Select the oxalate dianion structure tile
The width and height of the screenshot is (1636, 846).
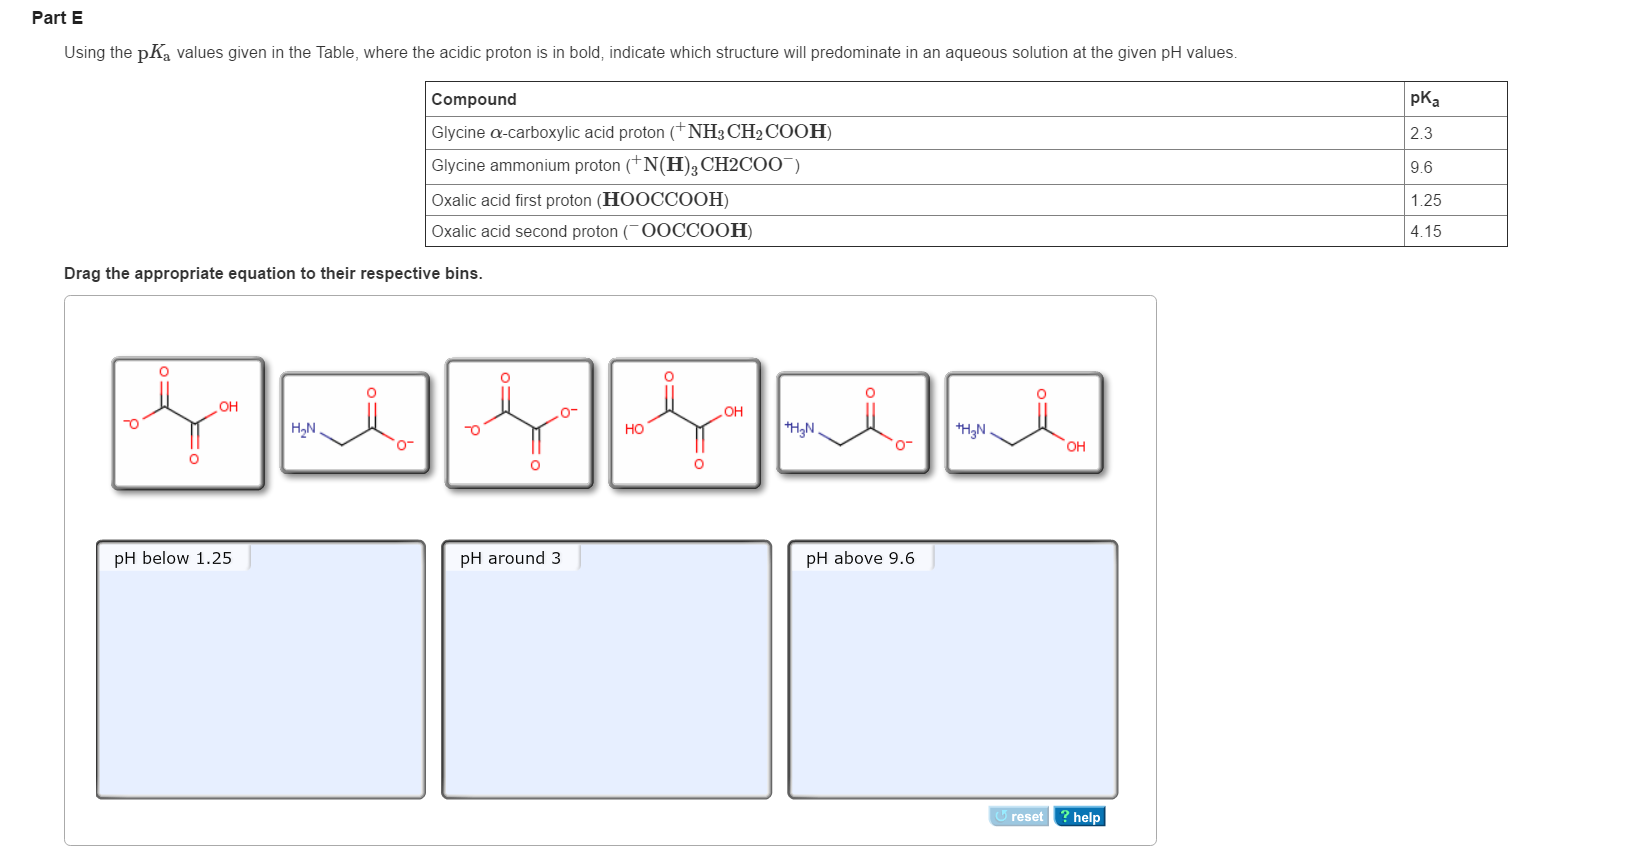(520, 424)
